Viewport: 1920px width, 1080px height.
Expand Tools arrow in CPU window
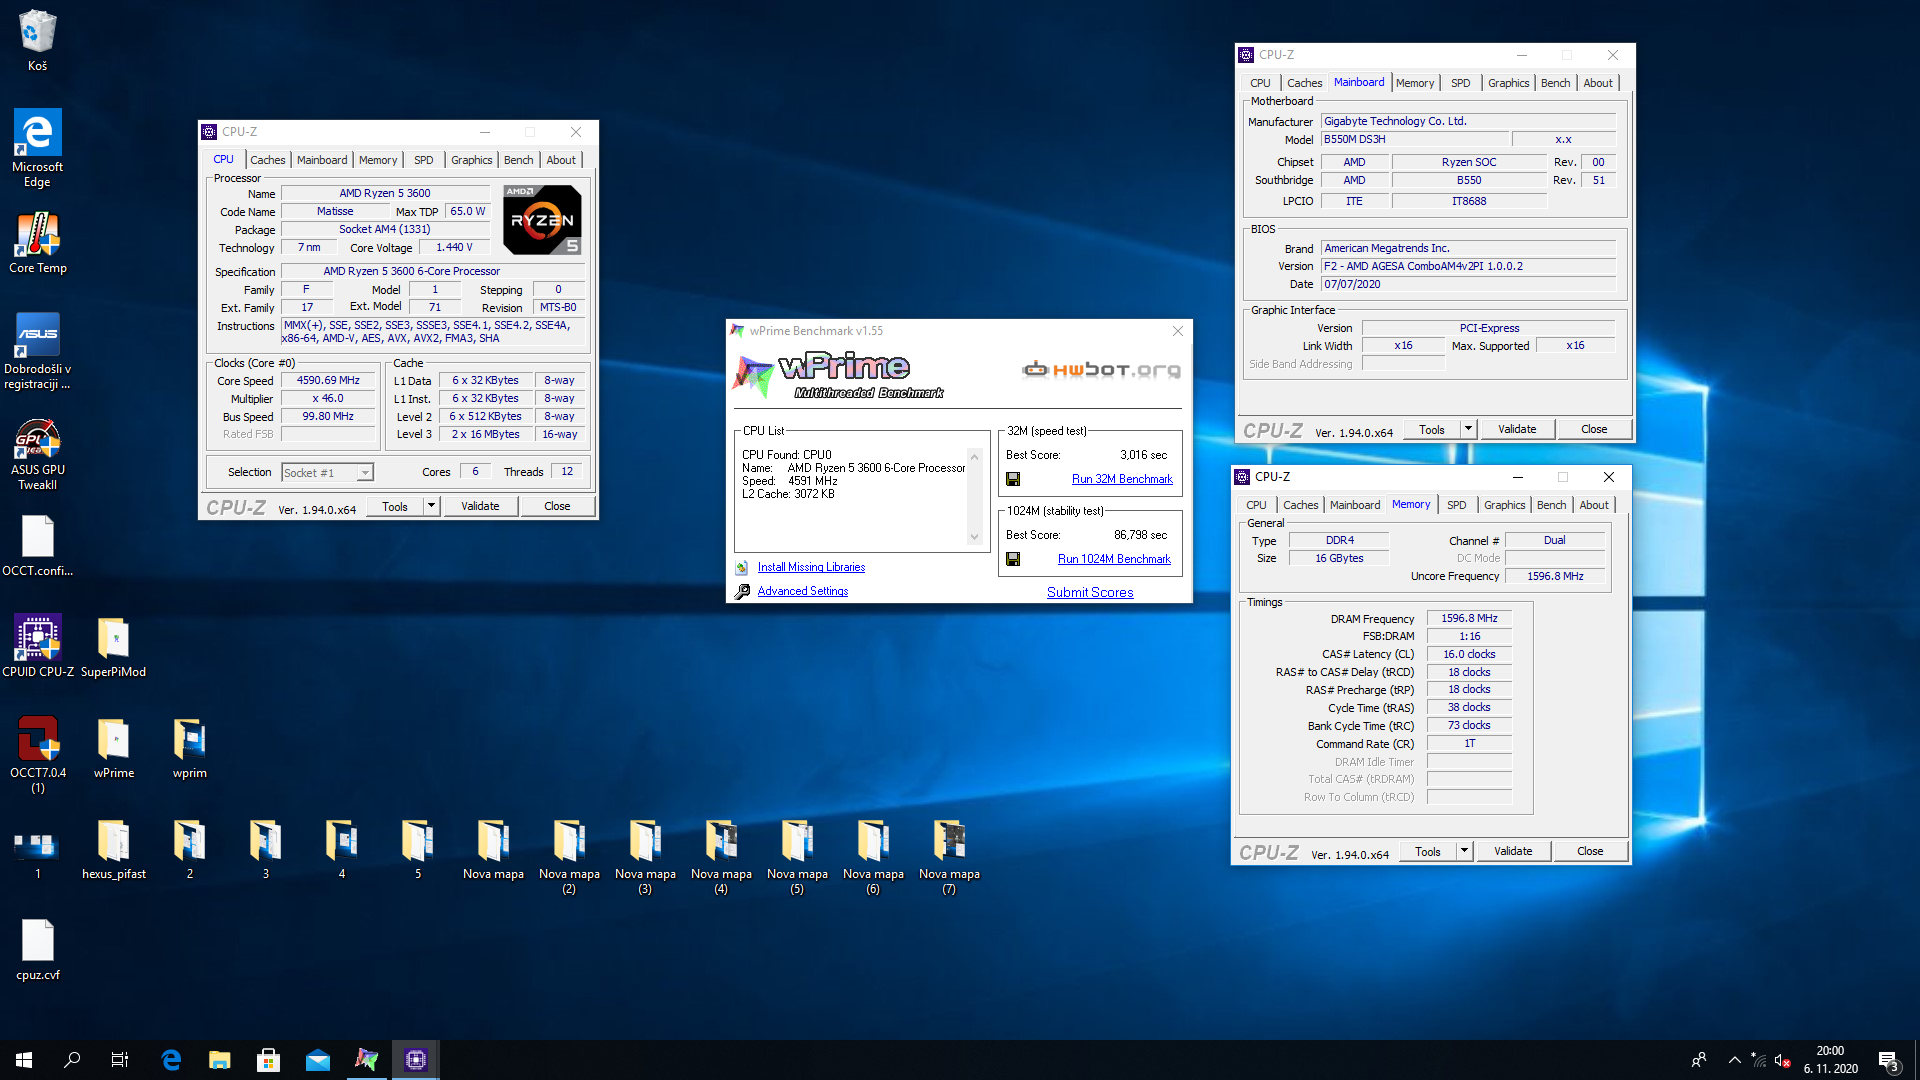tap(432, 506)
